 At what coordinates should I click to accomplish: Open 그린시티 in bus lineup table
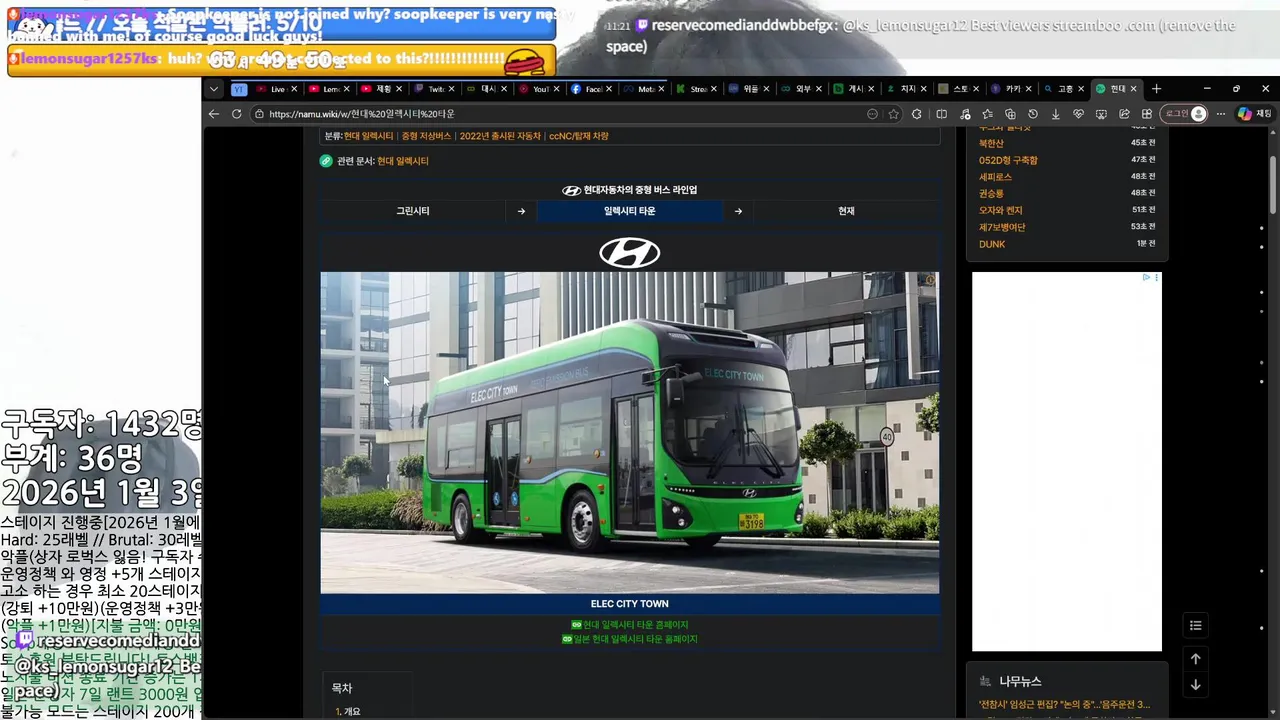click(x=413, y=211)
